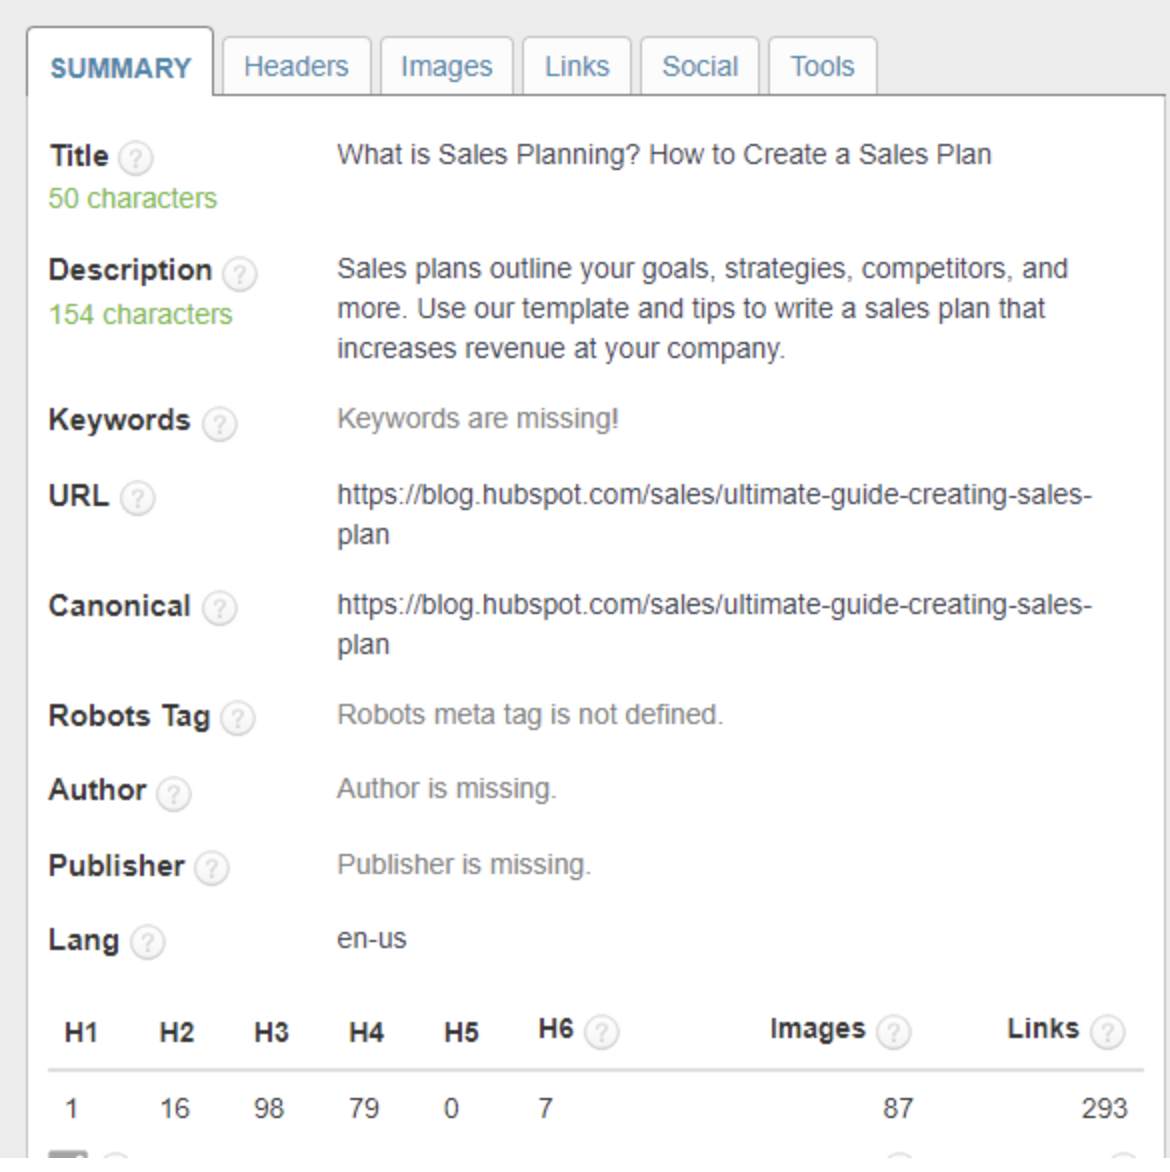
Task: Open the Tools tab
Action: 823,66
